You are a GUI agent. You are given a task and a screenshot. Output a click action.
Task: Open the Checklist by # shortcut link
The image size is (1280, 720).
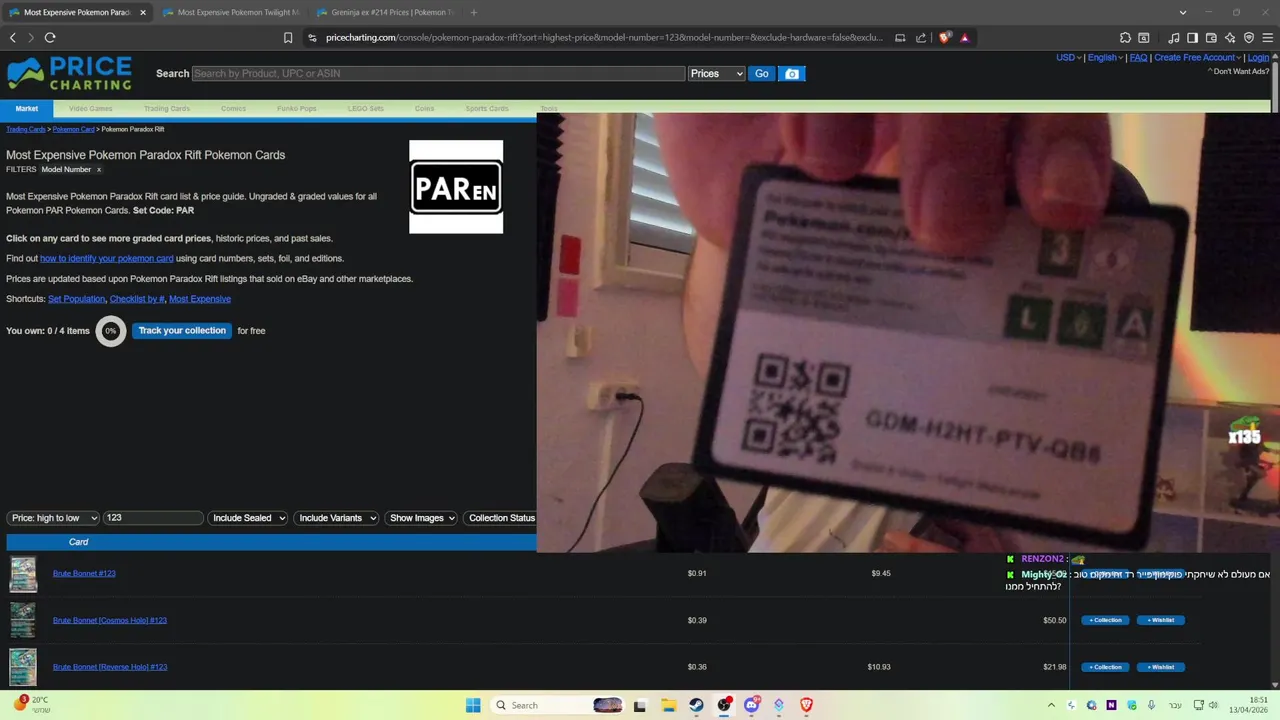137,299
